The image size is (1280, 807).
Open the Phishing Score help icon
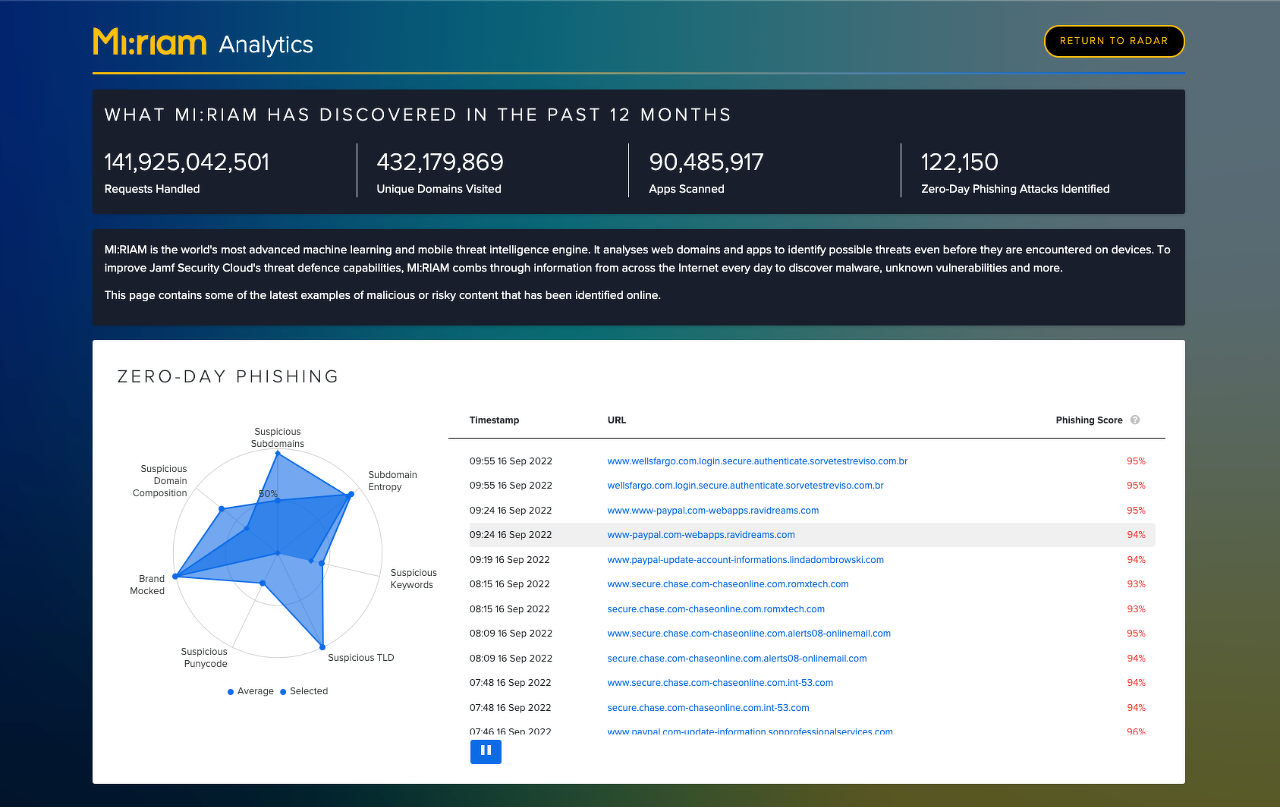(x=1135, y=420)
